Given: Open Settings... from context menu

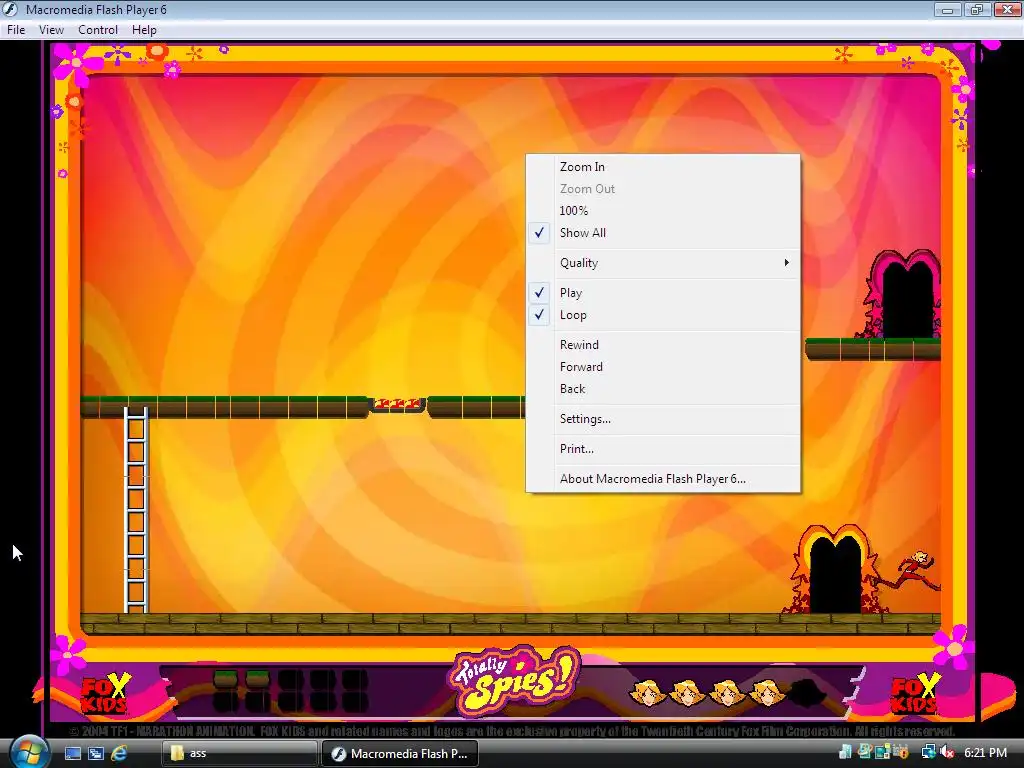Looking at the screenshot, I should click(x=663, y=419).
